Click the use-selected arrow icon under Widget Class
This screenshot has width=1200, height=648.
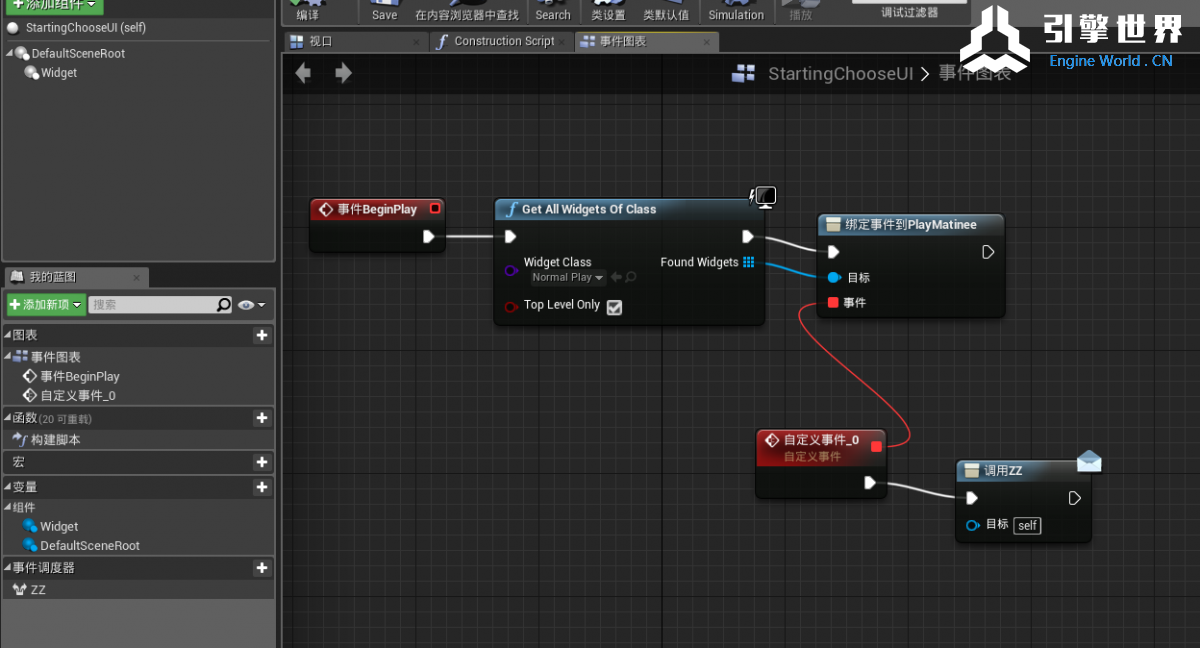tap(616, 277)
